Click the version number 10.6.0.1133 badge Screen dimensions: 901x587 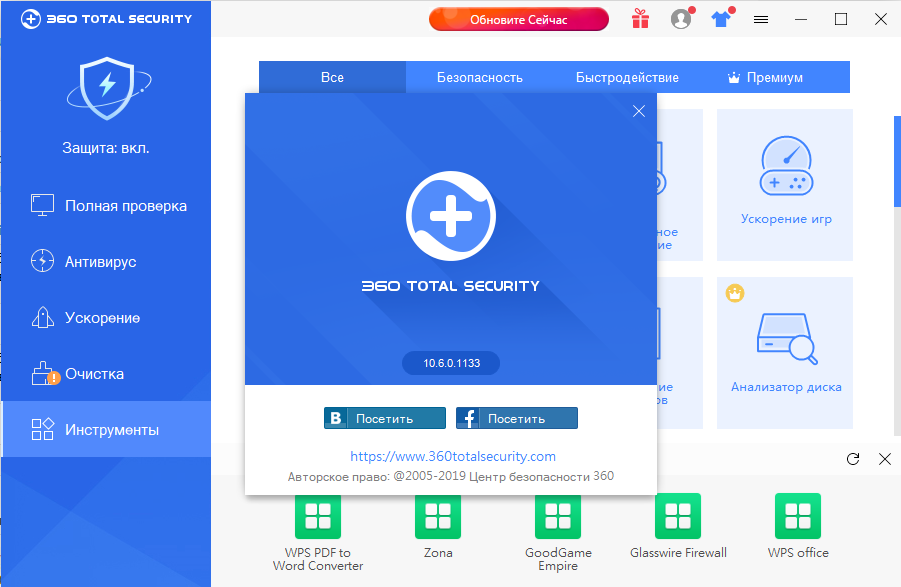[451, 363]
